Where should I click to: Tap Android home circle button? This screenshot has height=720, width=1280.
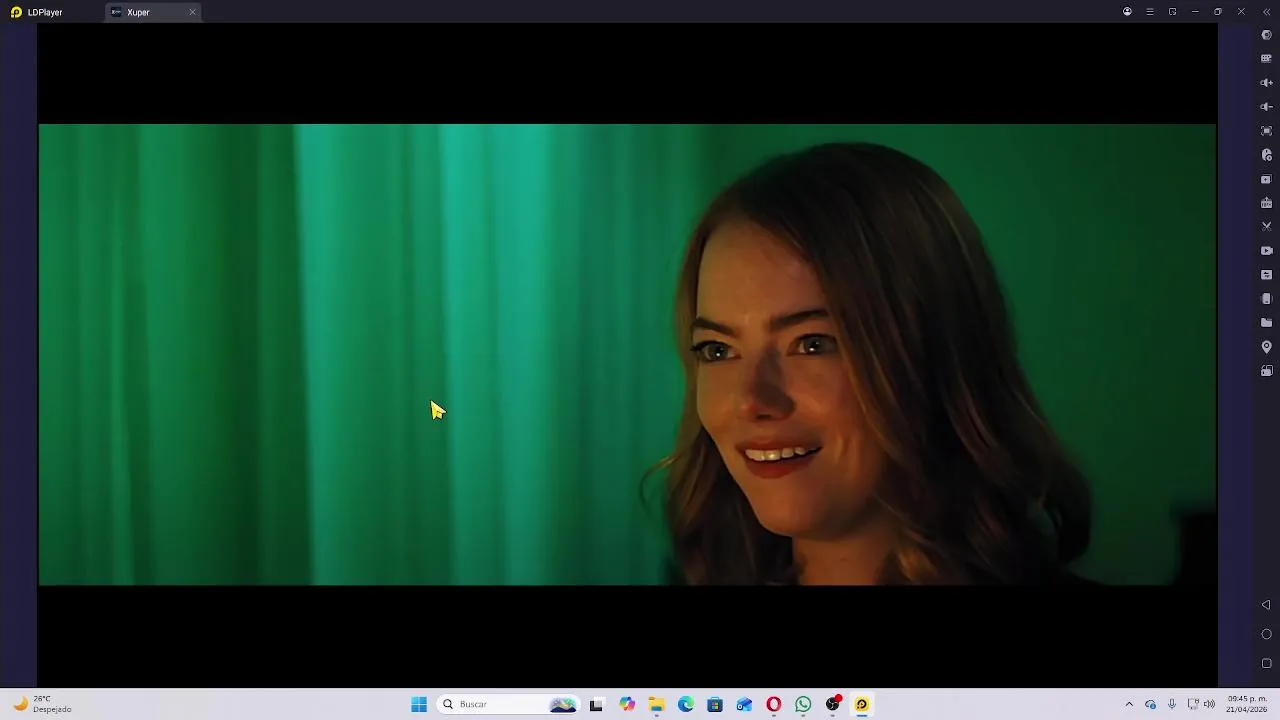tap(1266, 634)
